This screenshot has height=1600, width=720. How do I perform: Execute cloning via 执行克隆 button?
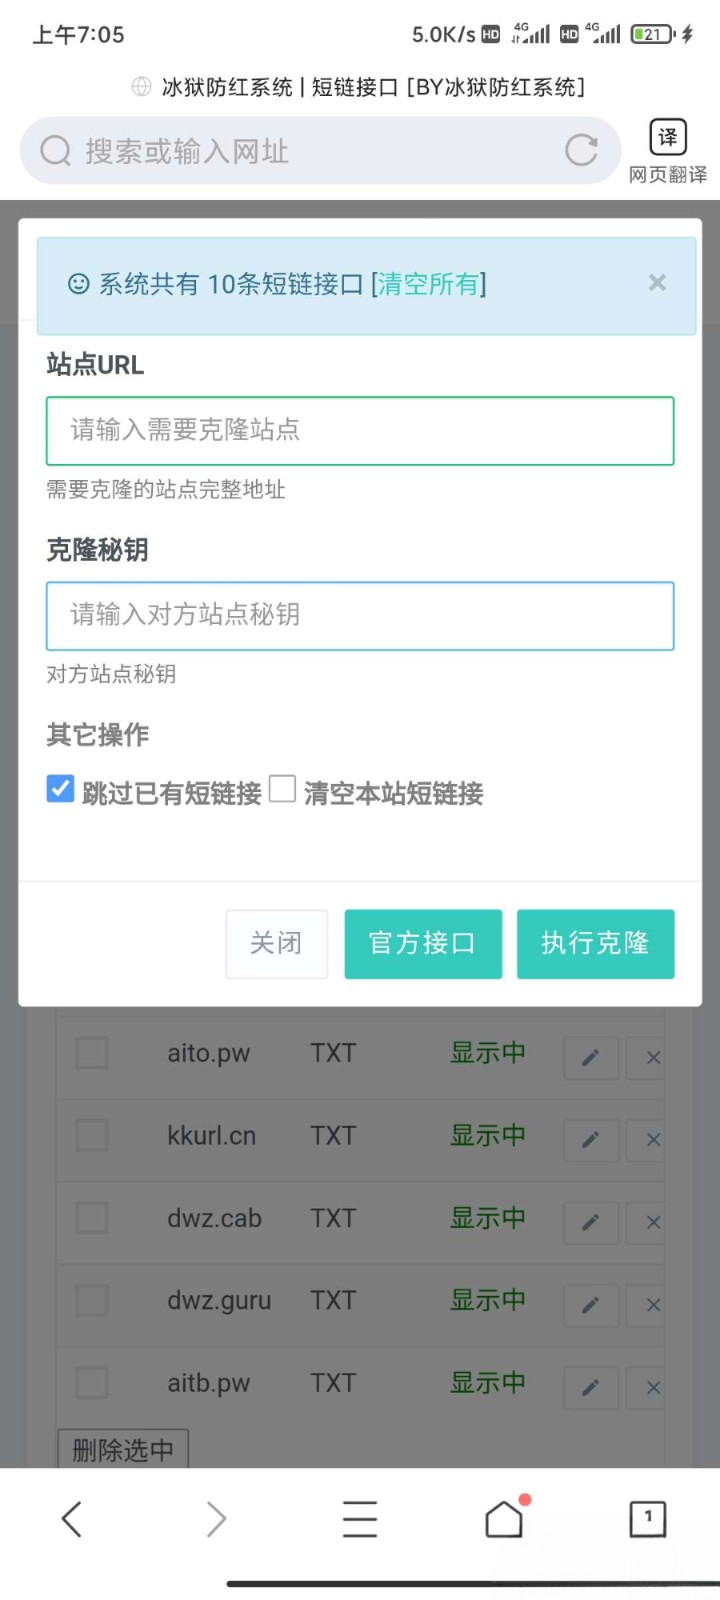(595, 943)
